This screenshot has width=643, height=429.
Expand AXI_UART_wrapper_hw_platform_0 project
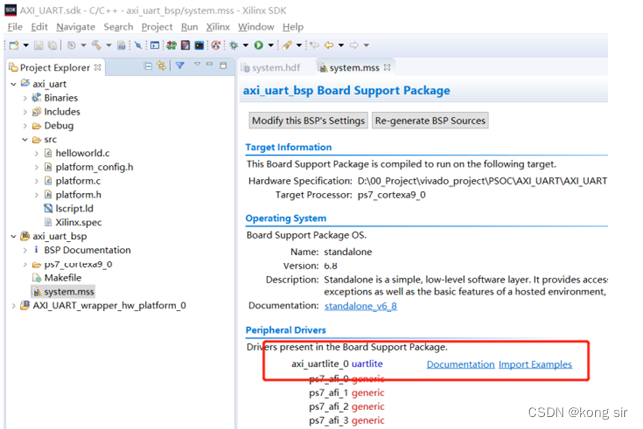pos(14,306)
